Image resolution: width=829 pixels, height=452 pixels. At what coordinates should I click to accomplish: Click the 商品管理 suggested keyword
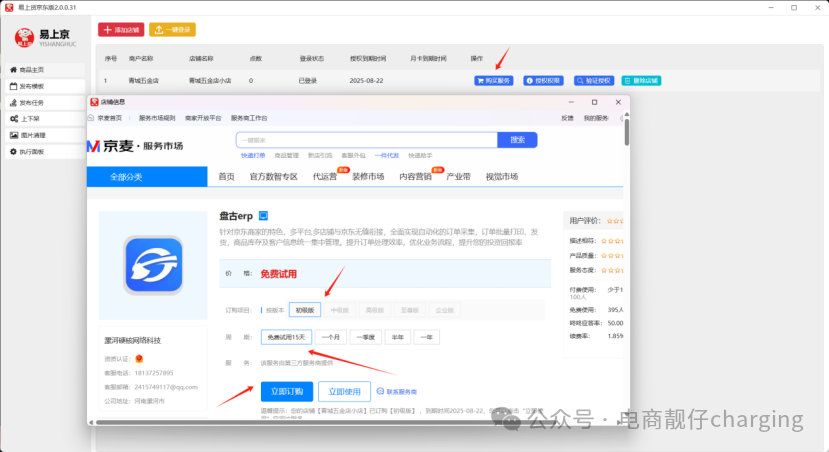coord(287,155)
